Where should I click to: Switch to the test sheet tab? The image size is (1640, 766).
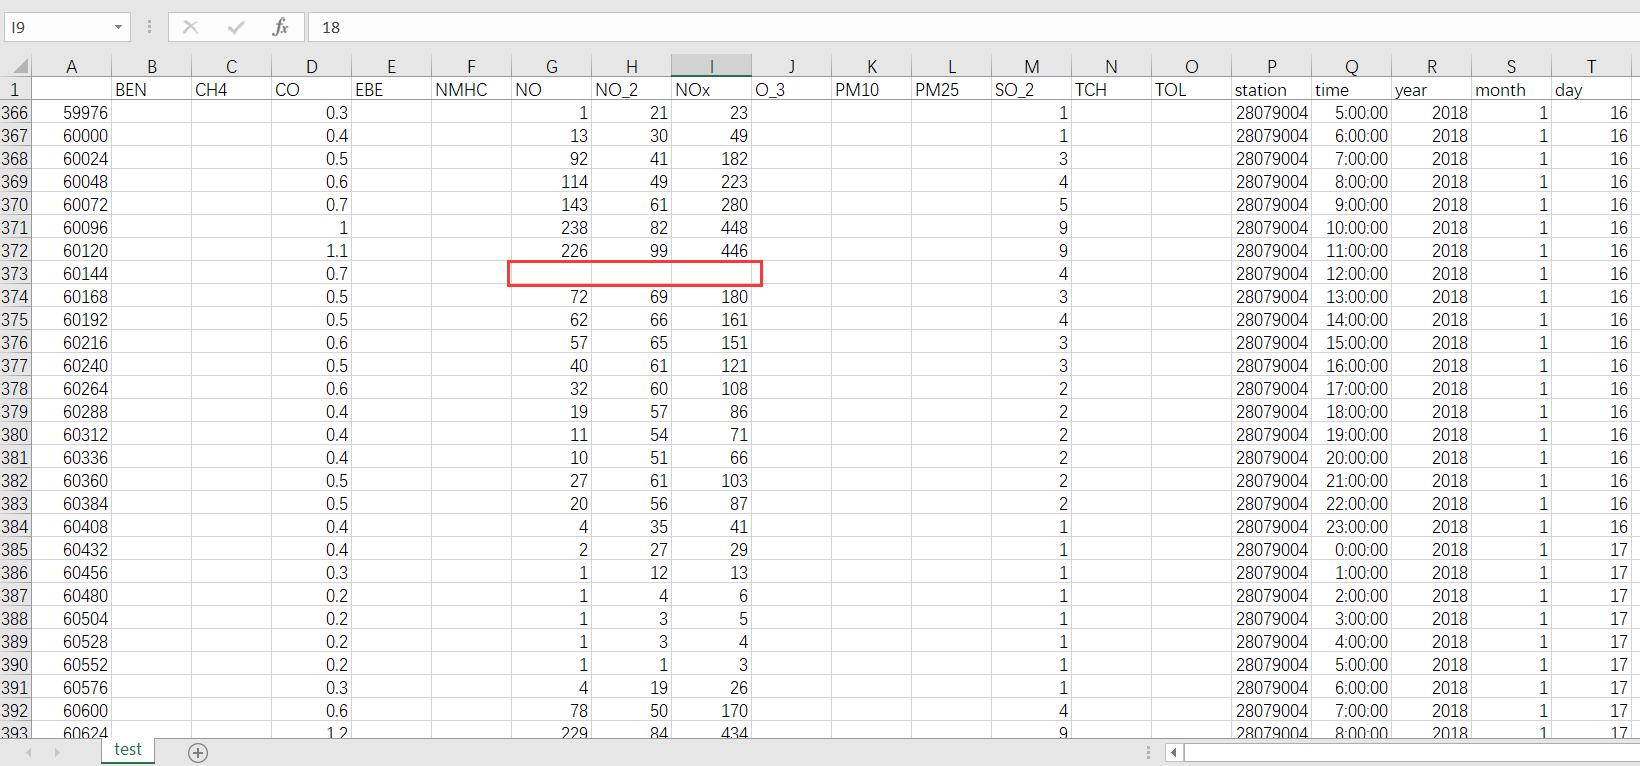pyautogui.click(x=128, y=750)
